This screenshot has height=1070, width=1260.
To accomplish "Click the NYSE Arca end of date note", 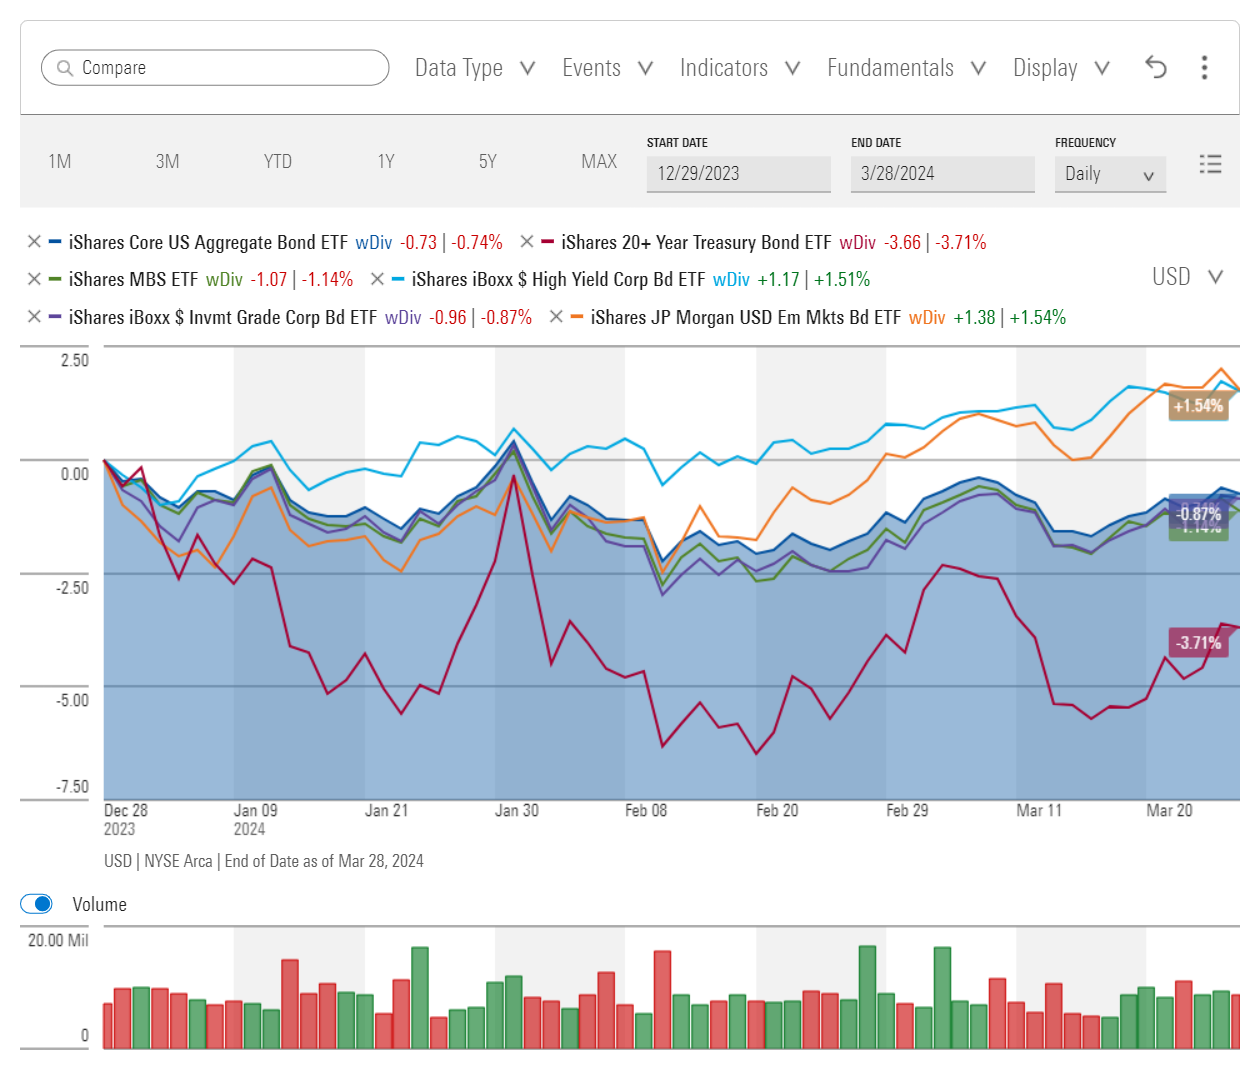I will coord(264,861).
